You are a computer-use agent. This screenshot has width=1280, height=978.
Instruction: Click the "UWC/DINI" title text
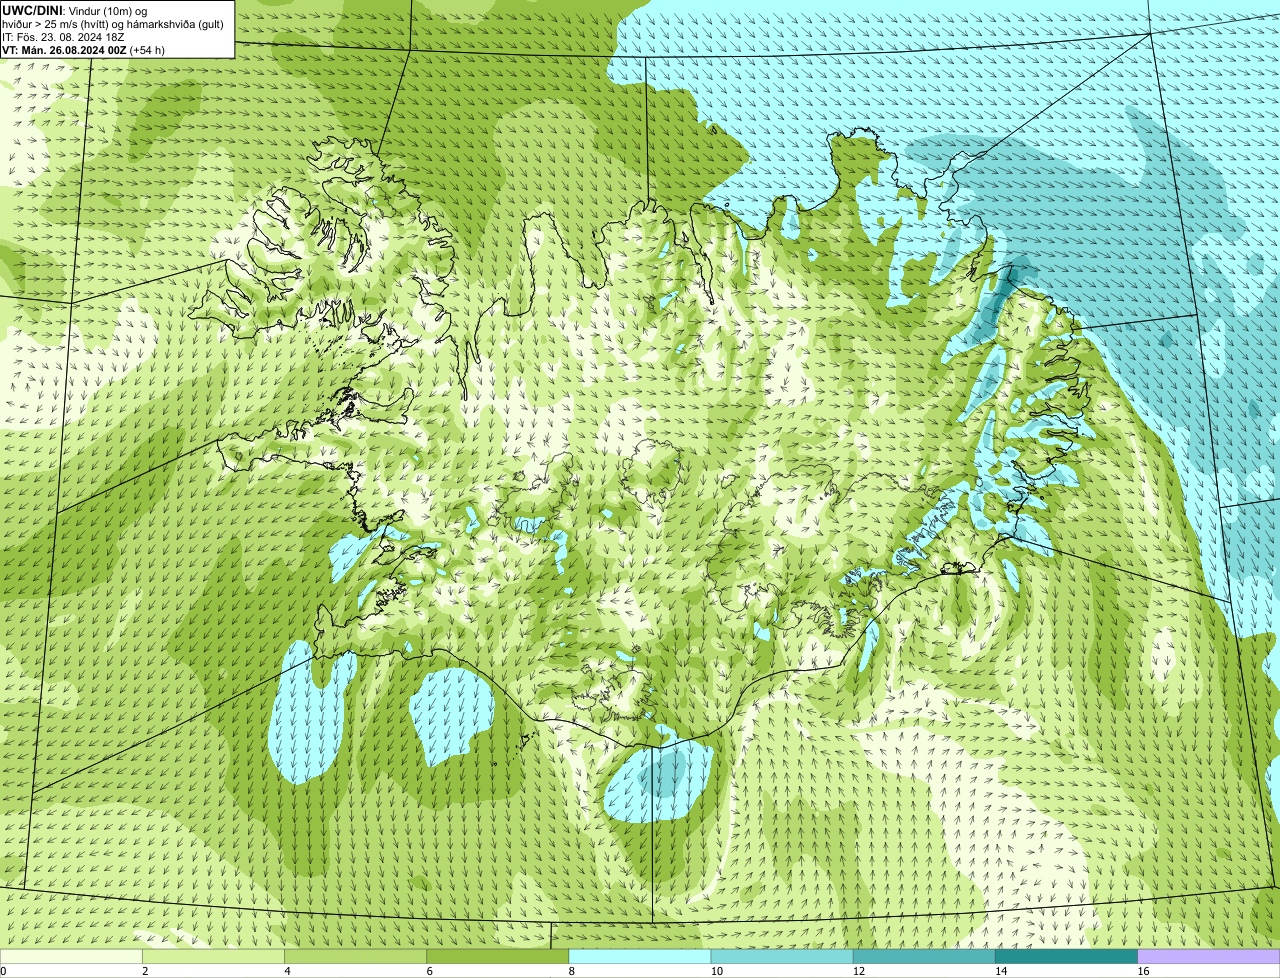click(x=32, y=11)
